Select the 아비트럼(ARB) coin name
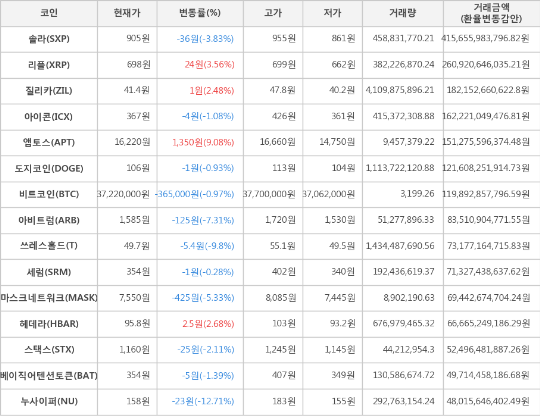Image resolution: width=540 pixels, height=416 pixels. [49, 220]
